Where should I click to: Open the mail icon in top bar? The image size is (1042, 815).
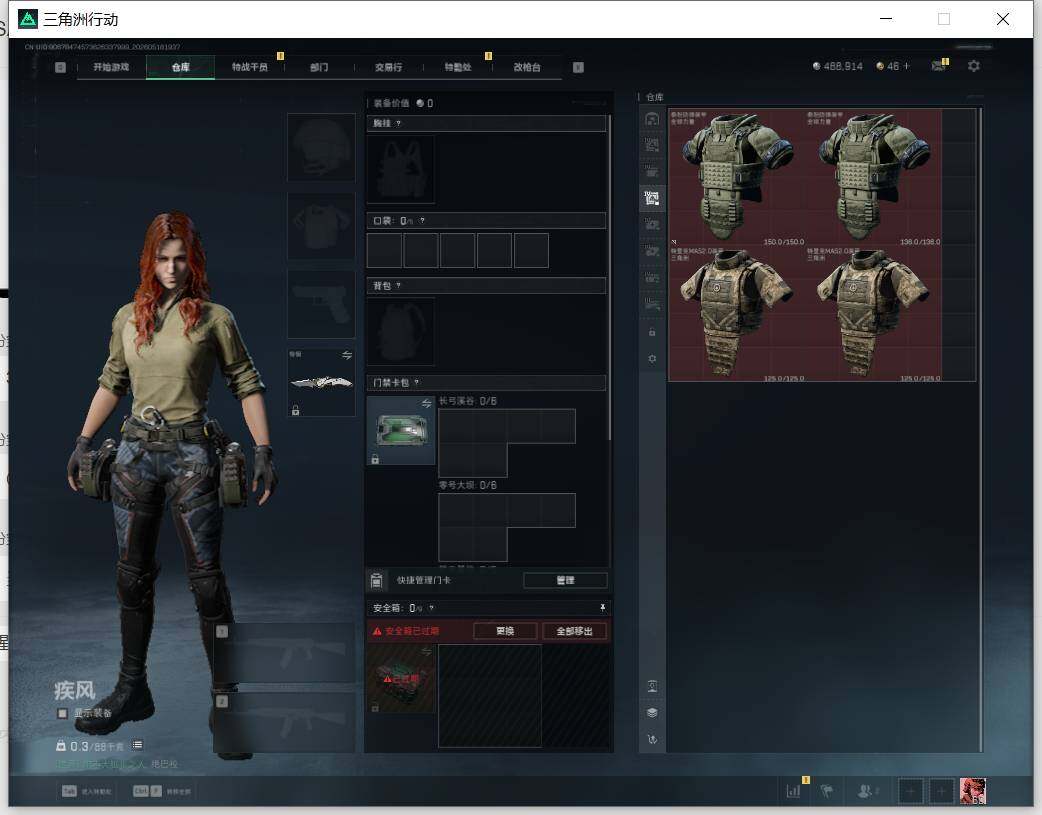pos(938,66)
